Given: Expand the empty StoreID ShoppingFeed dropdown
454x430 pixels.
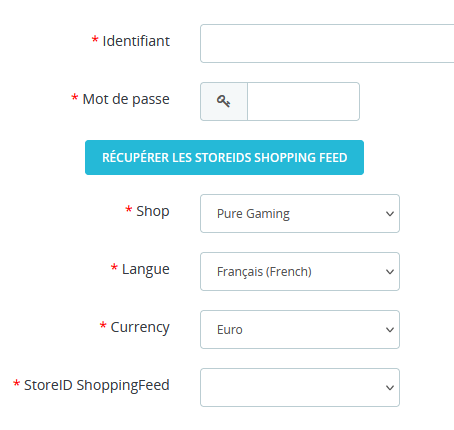Looking at the screenshot, I should coord(300,387).
